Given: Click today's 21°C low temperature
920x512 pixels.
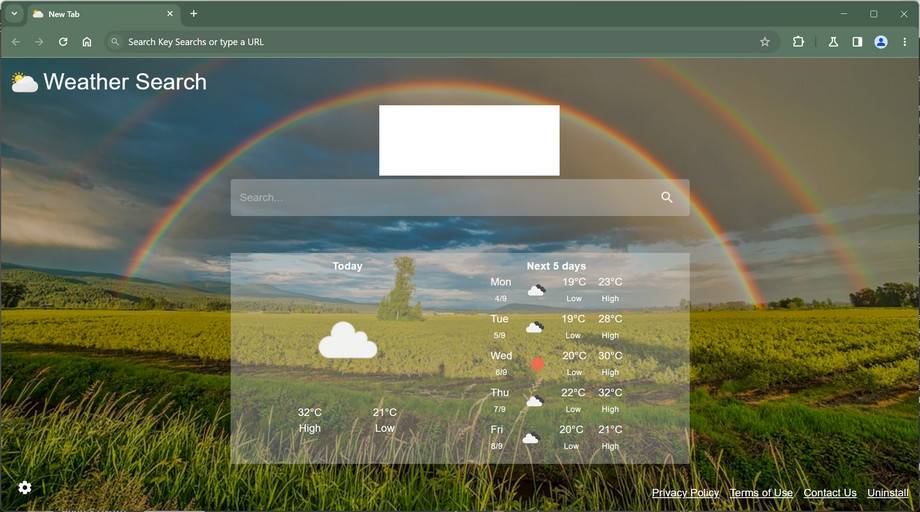Looking at the screenshot, I should tap(385, 412).
